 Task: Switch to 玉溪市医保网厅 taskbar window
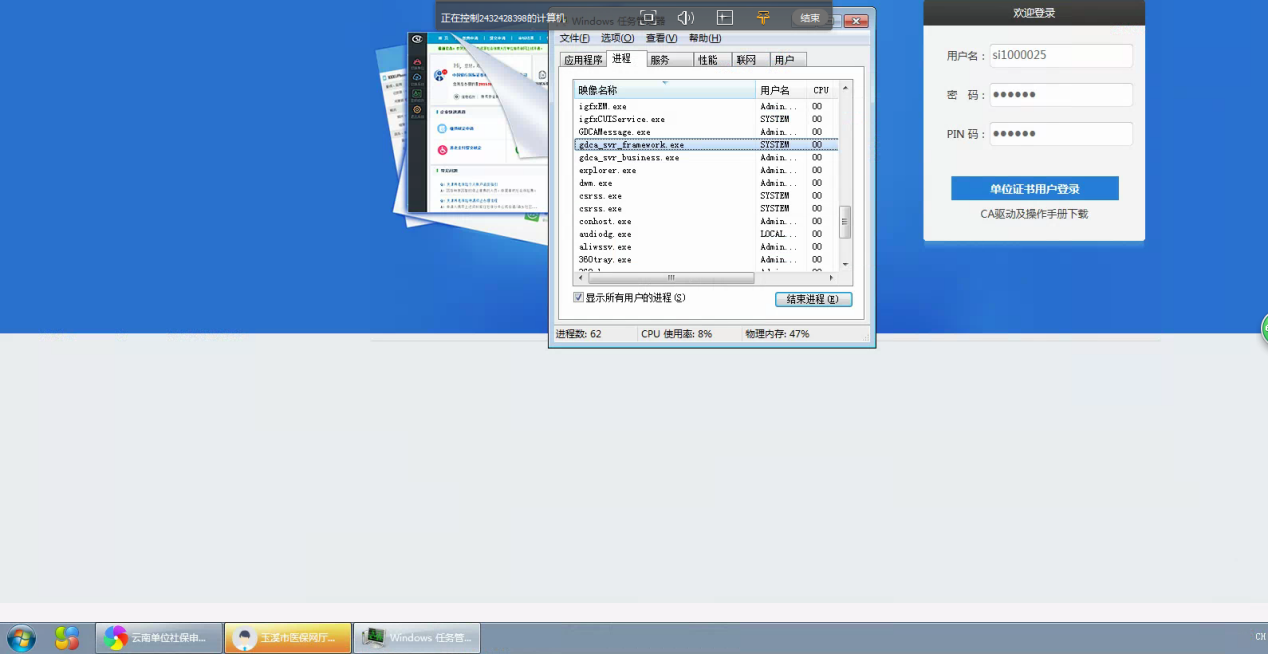[288, 638]
